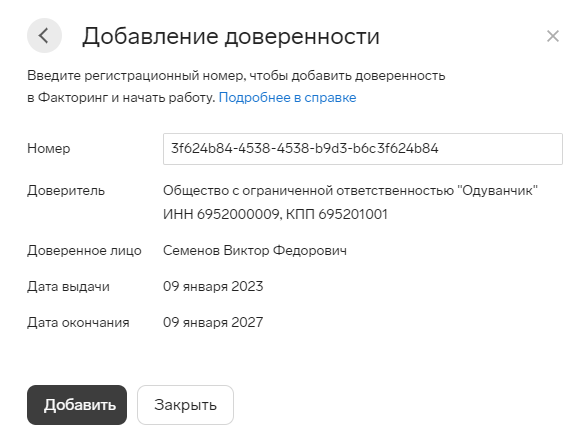Click the 'Дата выдачи' label
588x439 pixels.
tap(68, 286)
